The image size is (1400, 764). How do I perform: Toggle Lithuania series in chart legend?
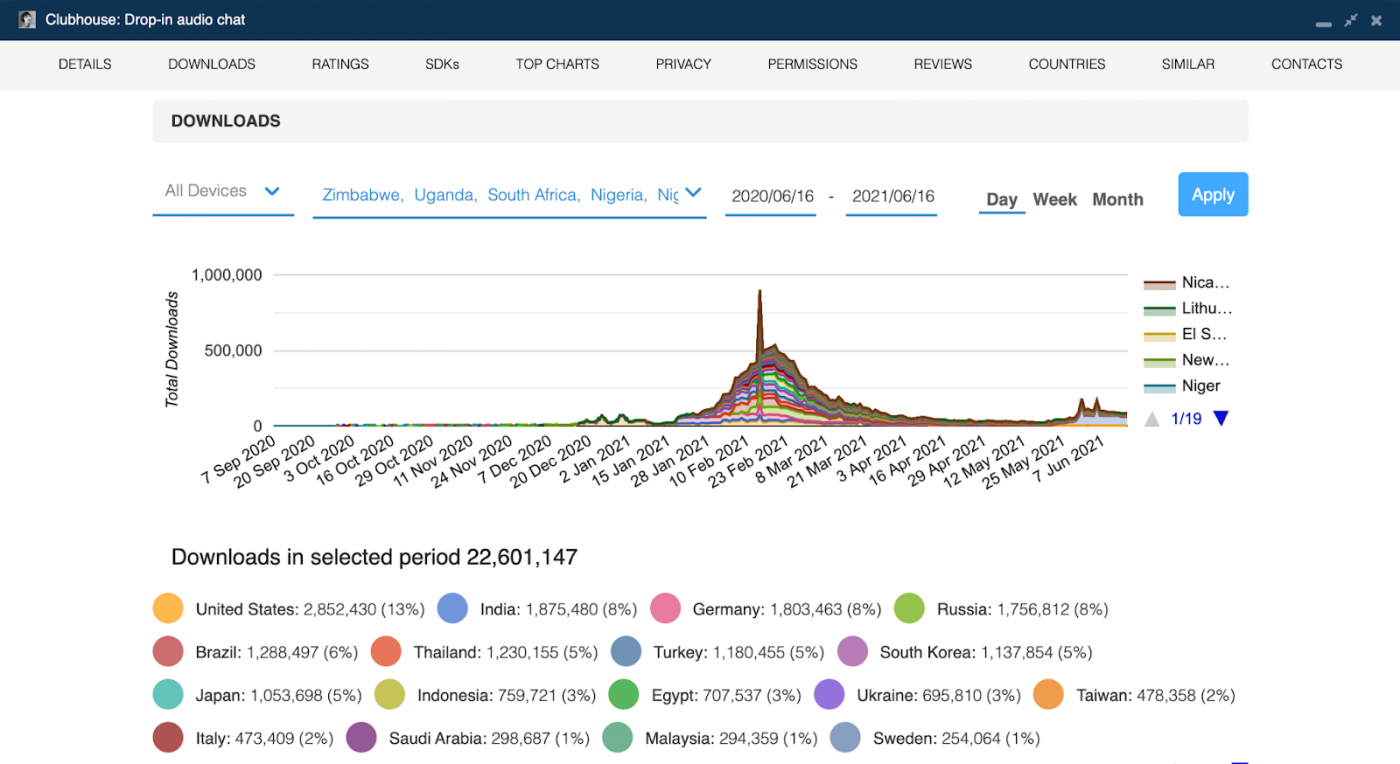click(x=1188, y=309)
